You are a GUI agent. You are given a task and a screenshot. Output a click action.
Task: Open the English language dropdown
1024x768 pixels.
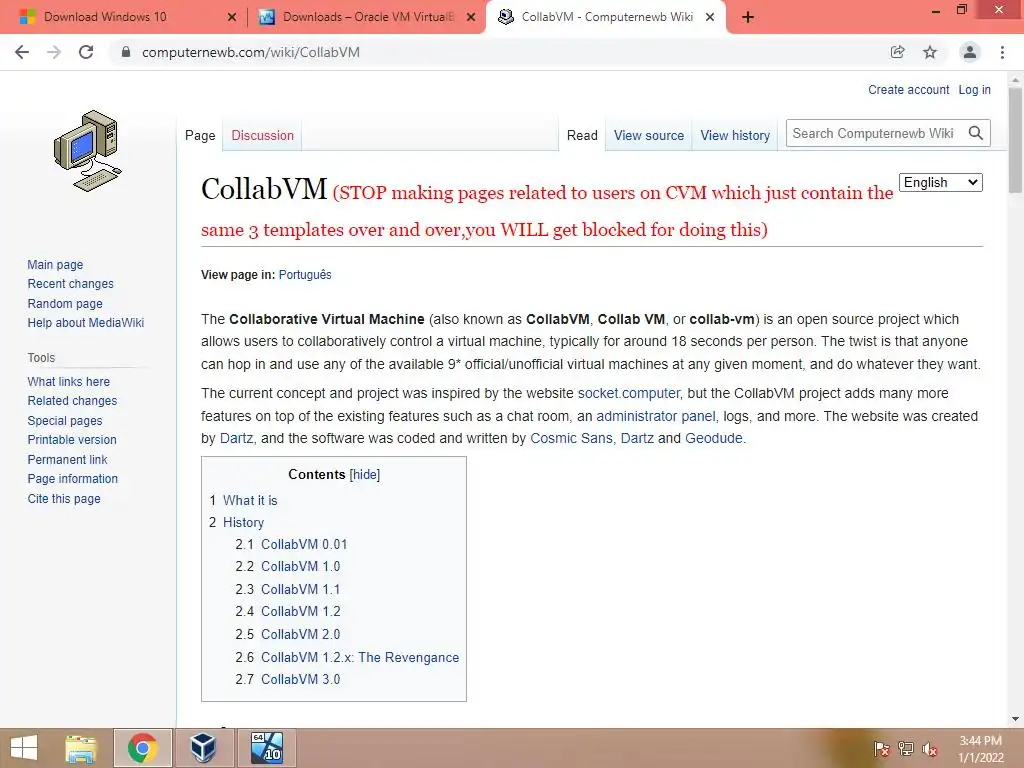940,182
